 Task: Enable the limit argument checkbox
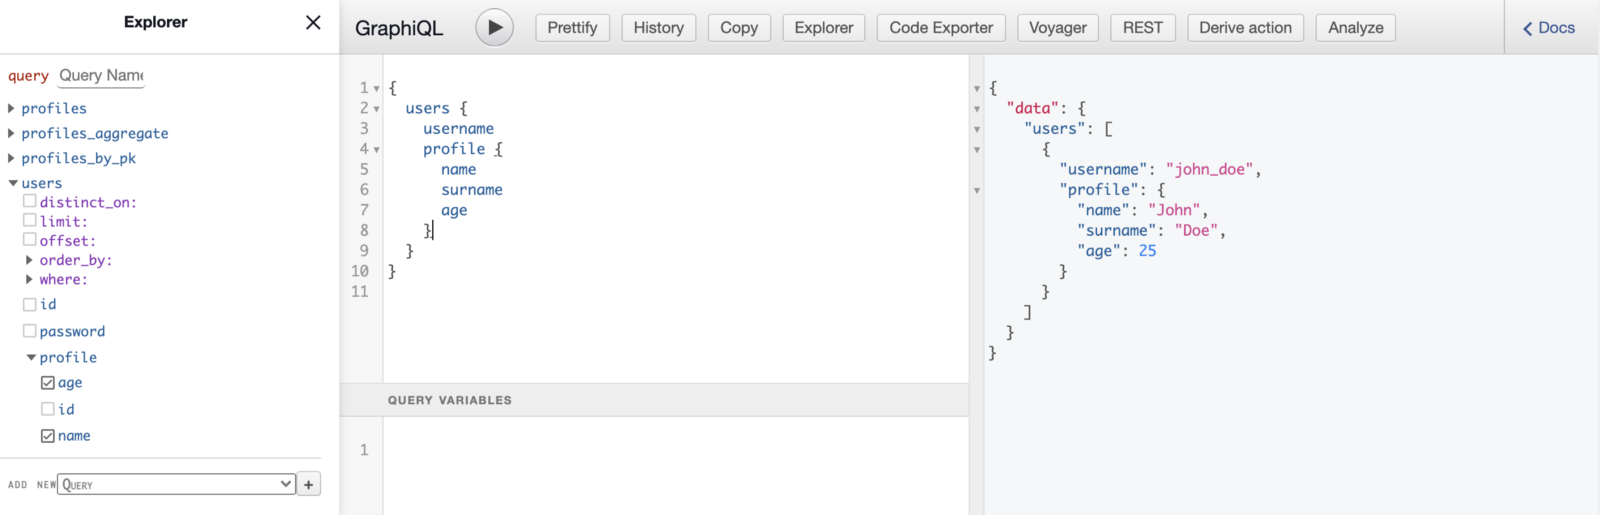click(30, 221)
